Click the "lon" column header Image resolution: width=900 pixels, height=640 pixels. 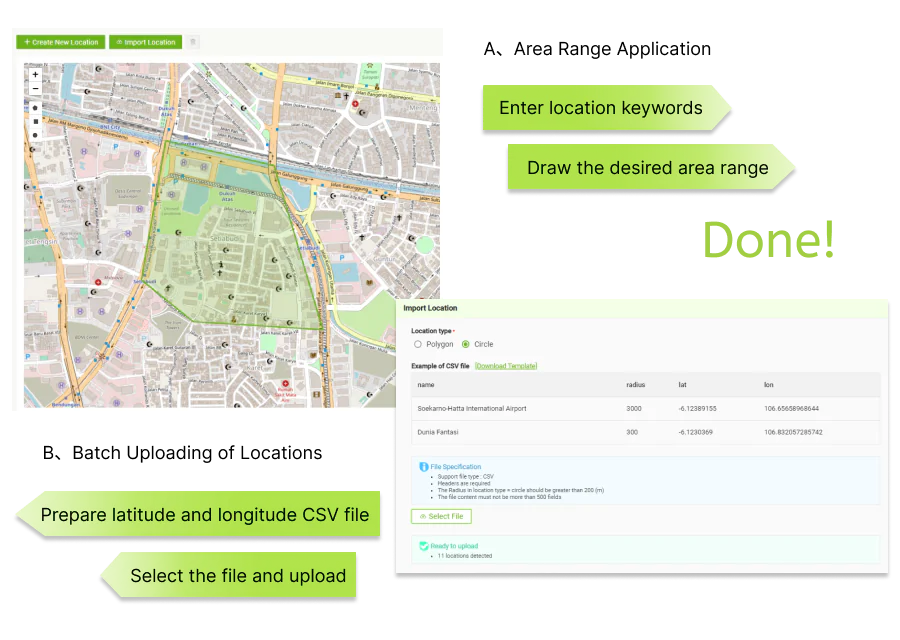tap(769, 385)
